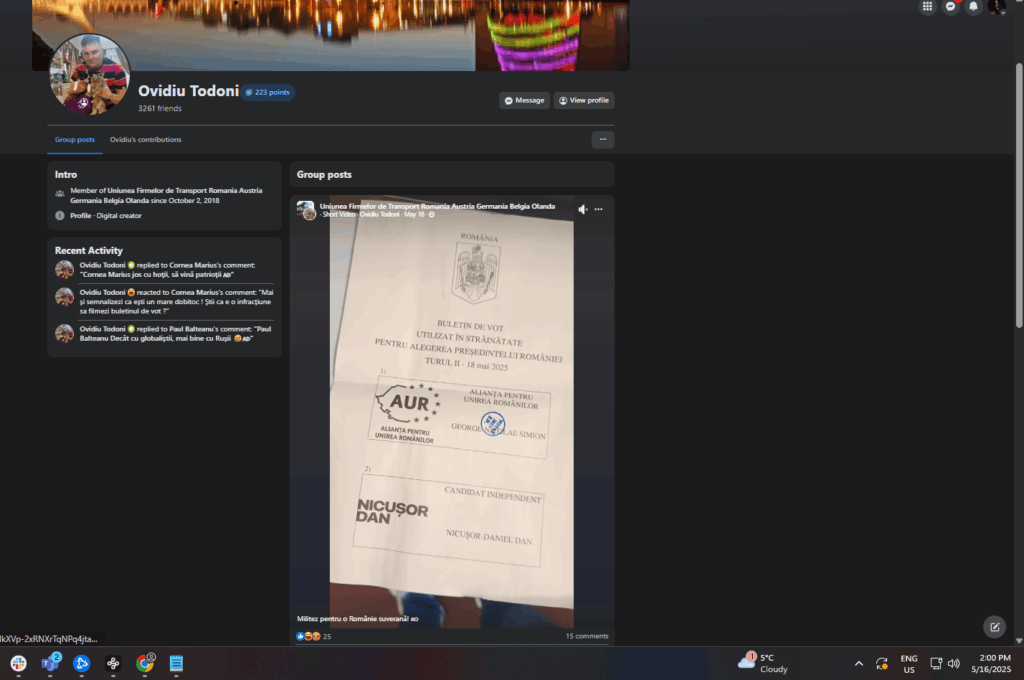The height and width of the screenshot is (680, 1024).
Task: Open Messenger from the top bar
Action: tap(950, 7)
